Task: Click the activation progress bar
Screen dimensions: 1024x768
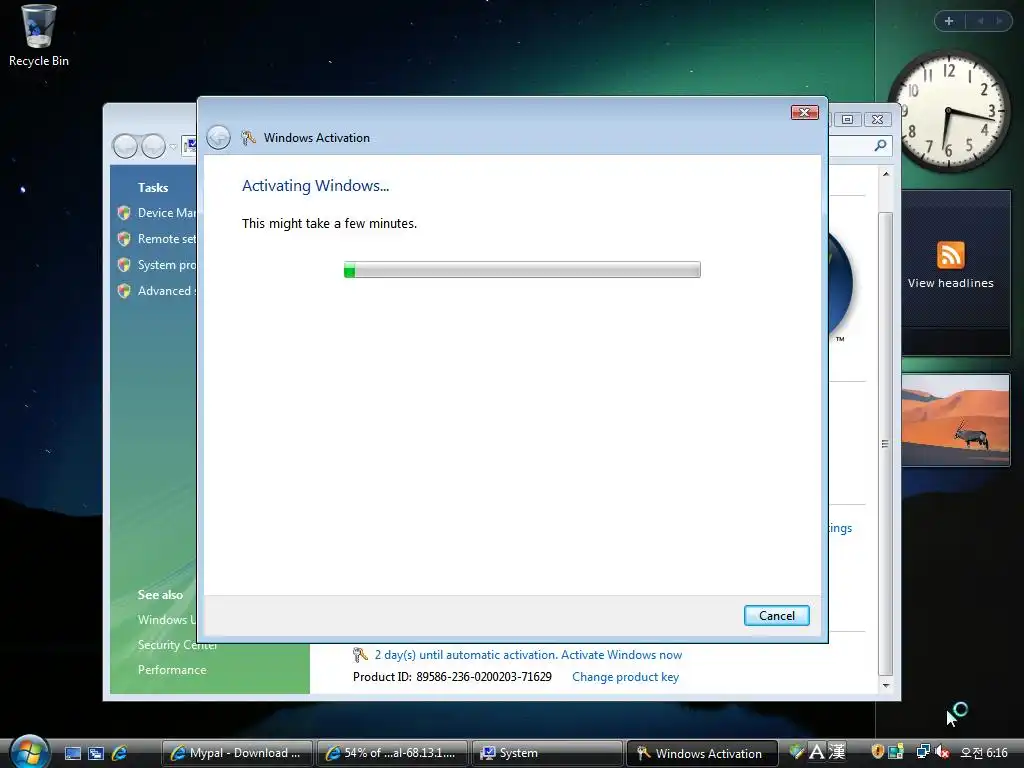Action: tap(522, 270)
